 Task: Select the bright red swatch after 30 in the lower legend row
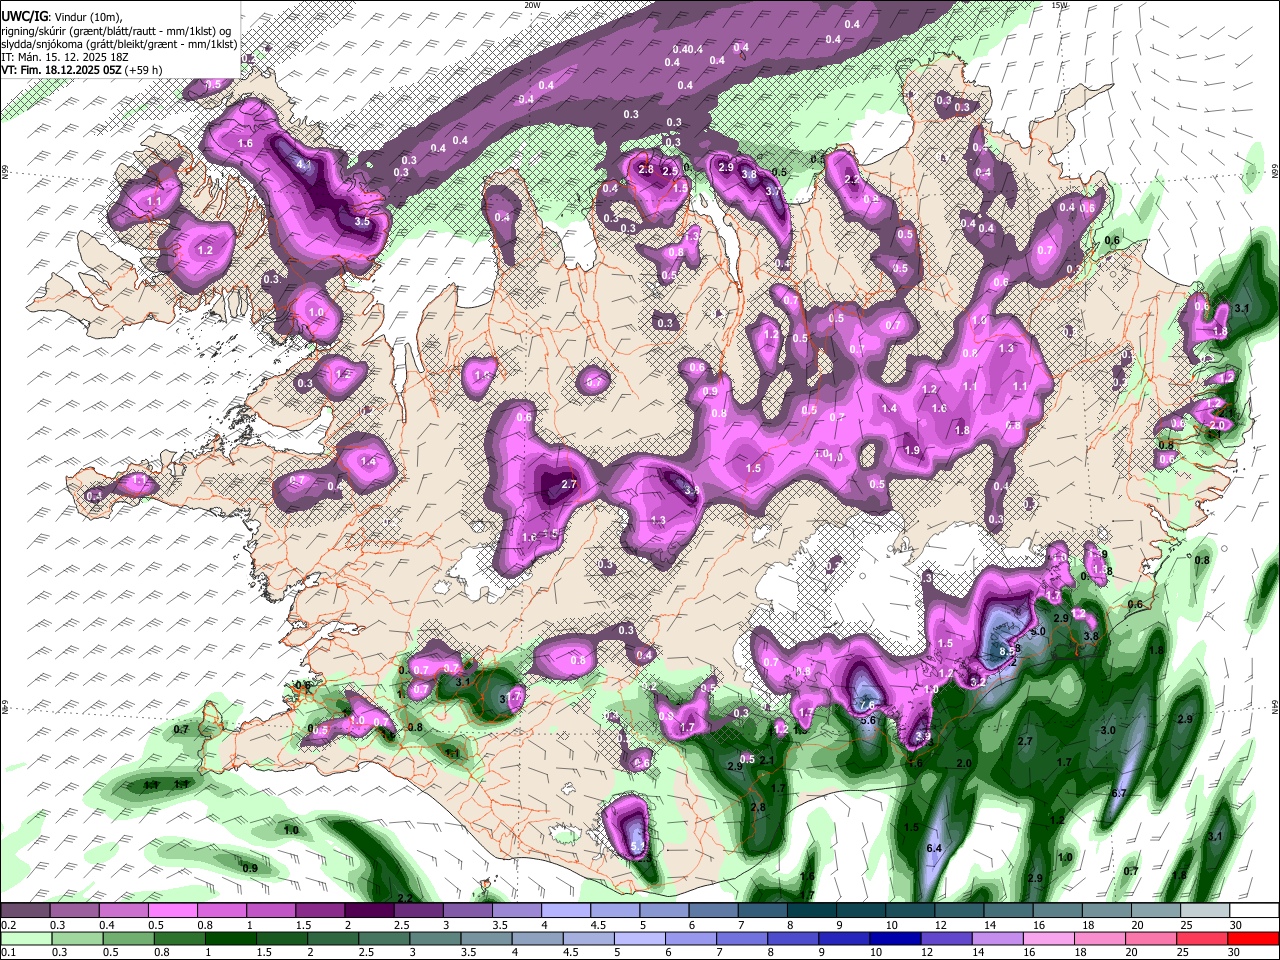1255,938
